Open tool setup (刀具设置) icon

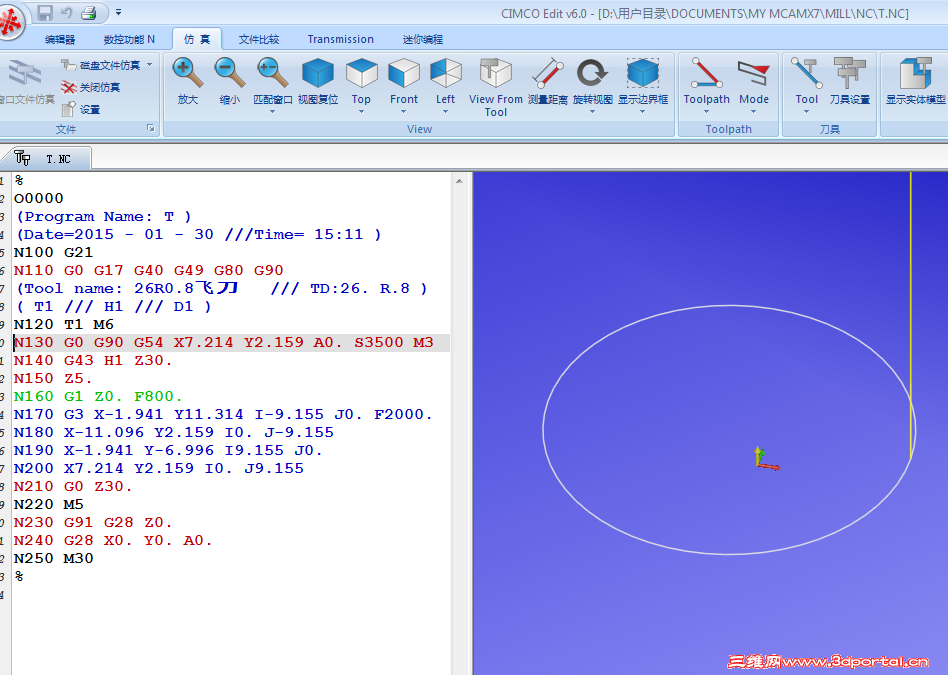[849, 73]
